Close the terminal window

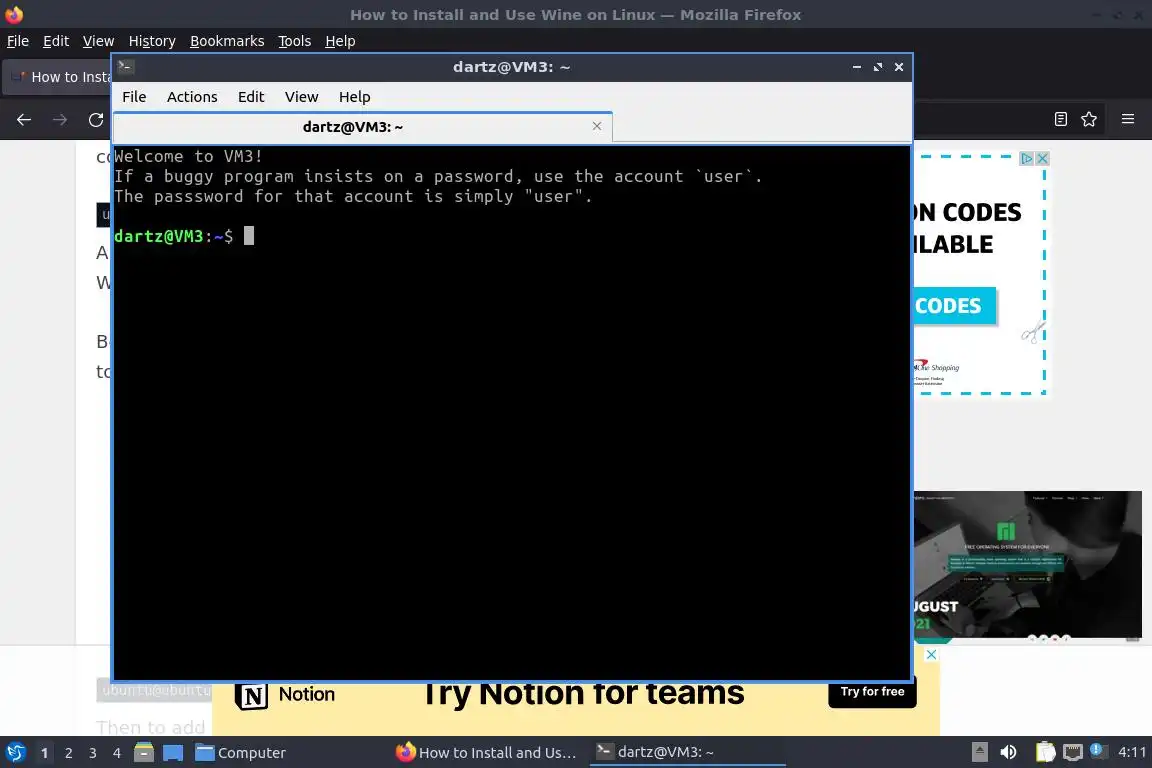tap(899, 67)
